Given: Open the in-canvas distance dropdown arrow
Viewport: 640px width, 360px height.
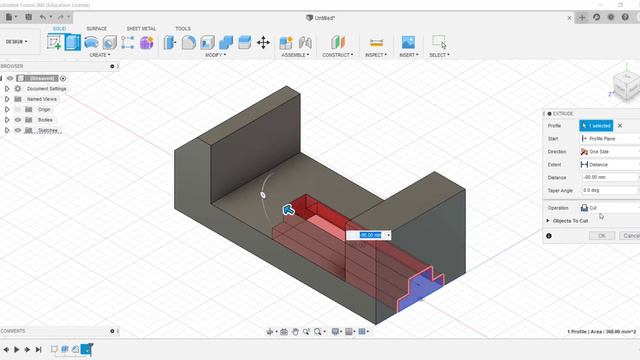Looking at the screenshot, I should coord(388,235).
